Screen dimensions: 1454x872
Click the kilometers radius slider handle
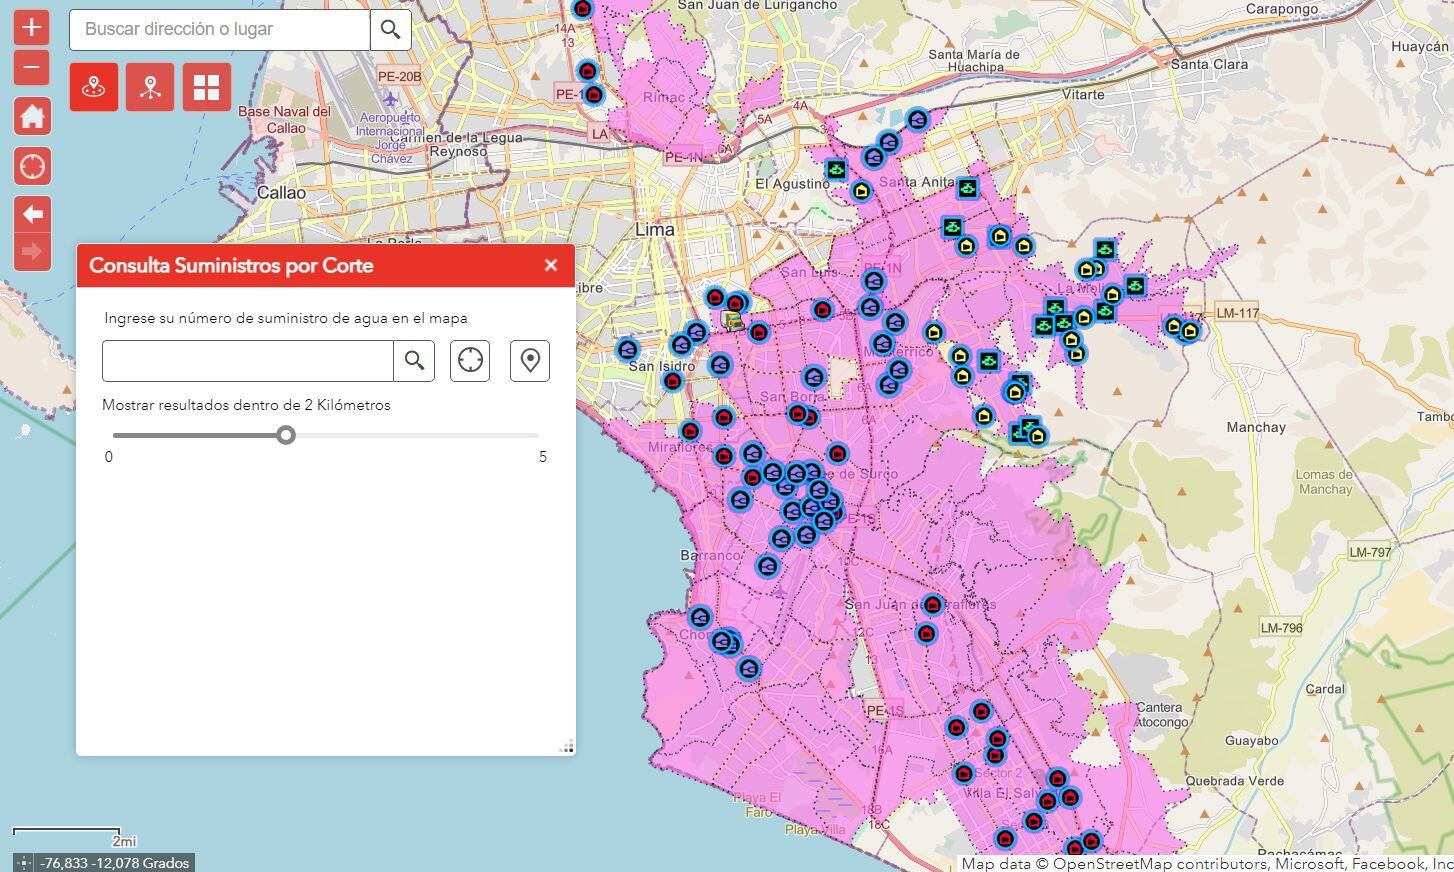[286, 435]
